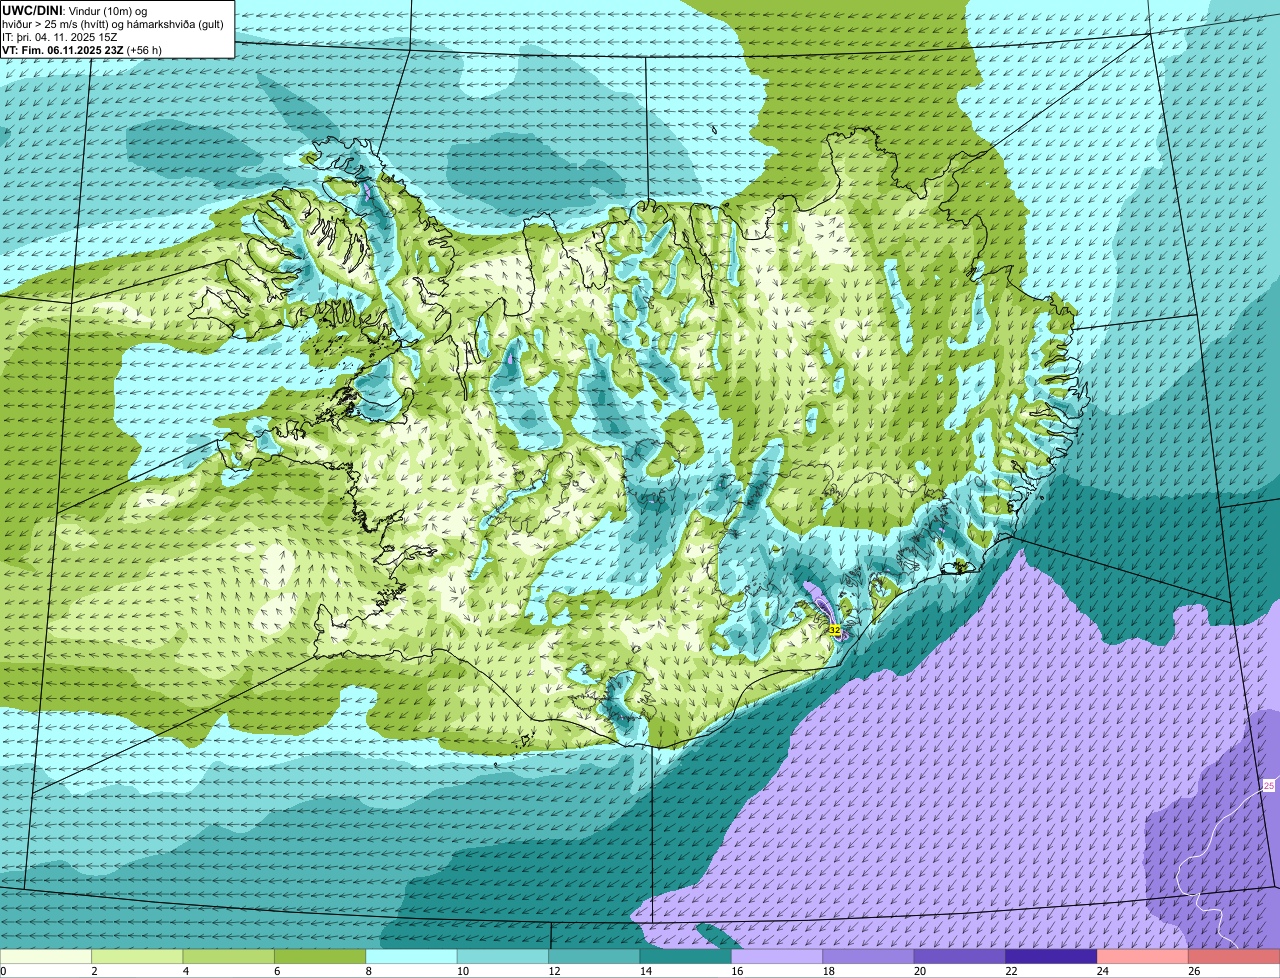Viewport: 1280px width, 978px height.
Task: Click the '24' scale label
Action: pos(1101,971)
